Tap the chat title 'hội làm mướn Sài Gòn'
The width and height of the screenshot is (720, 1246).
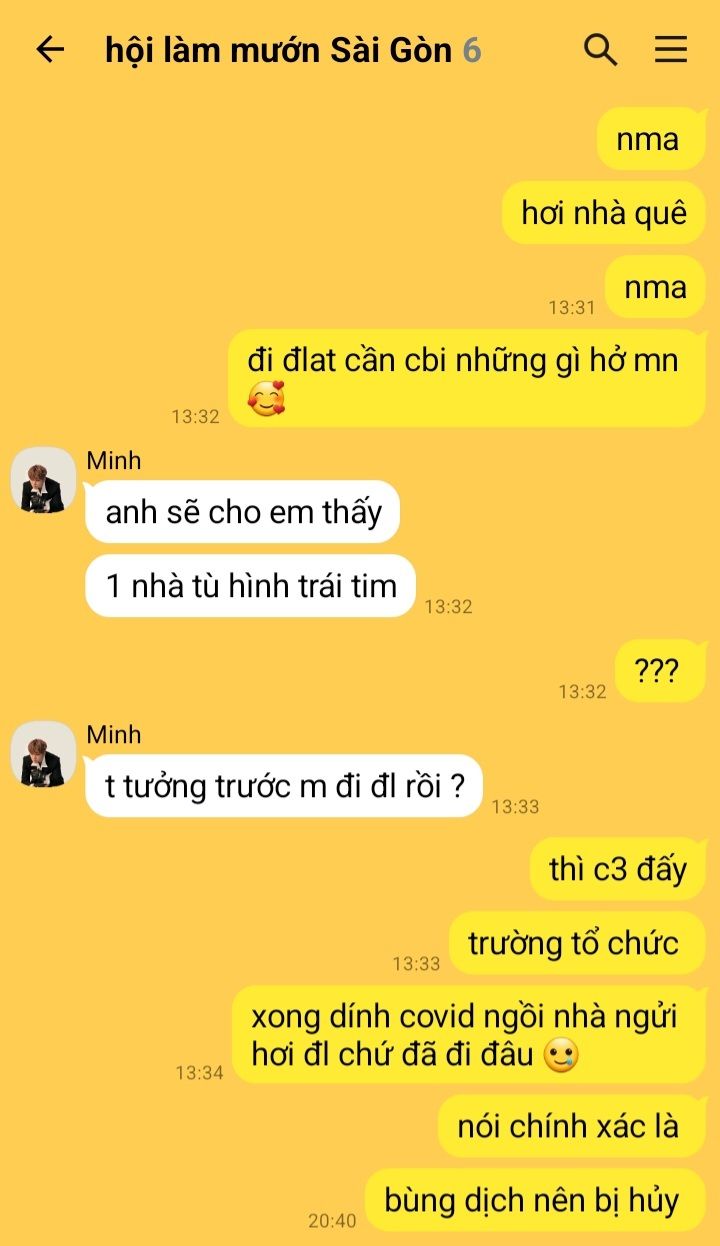tap(279, 50)
